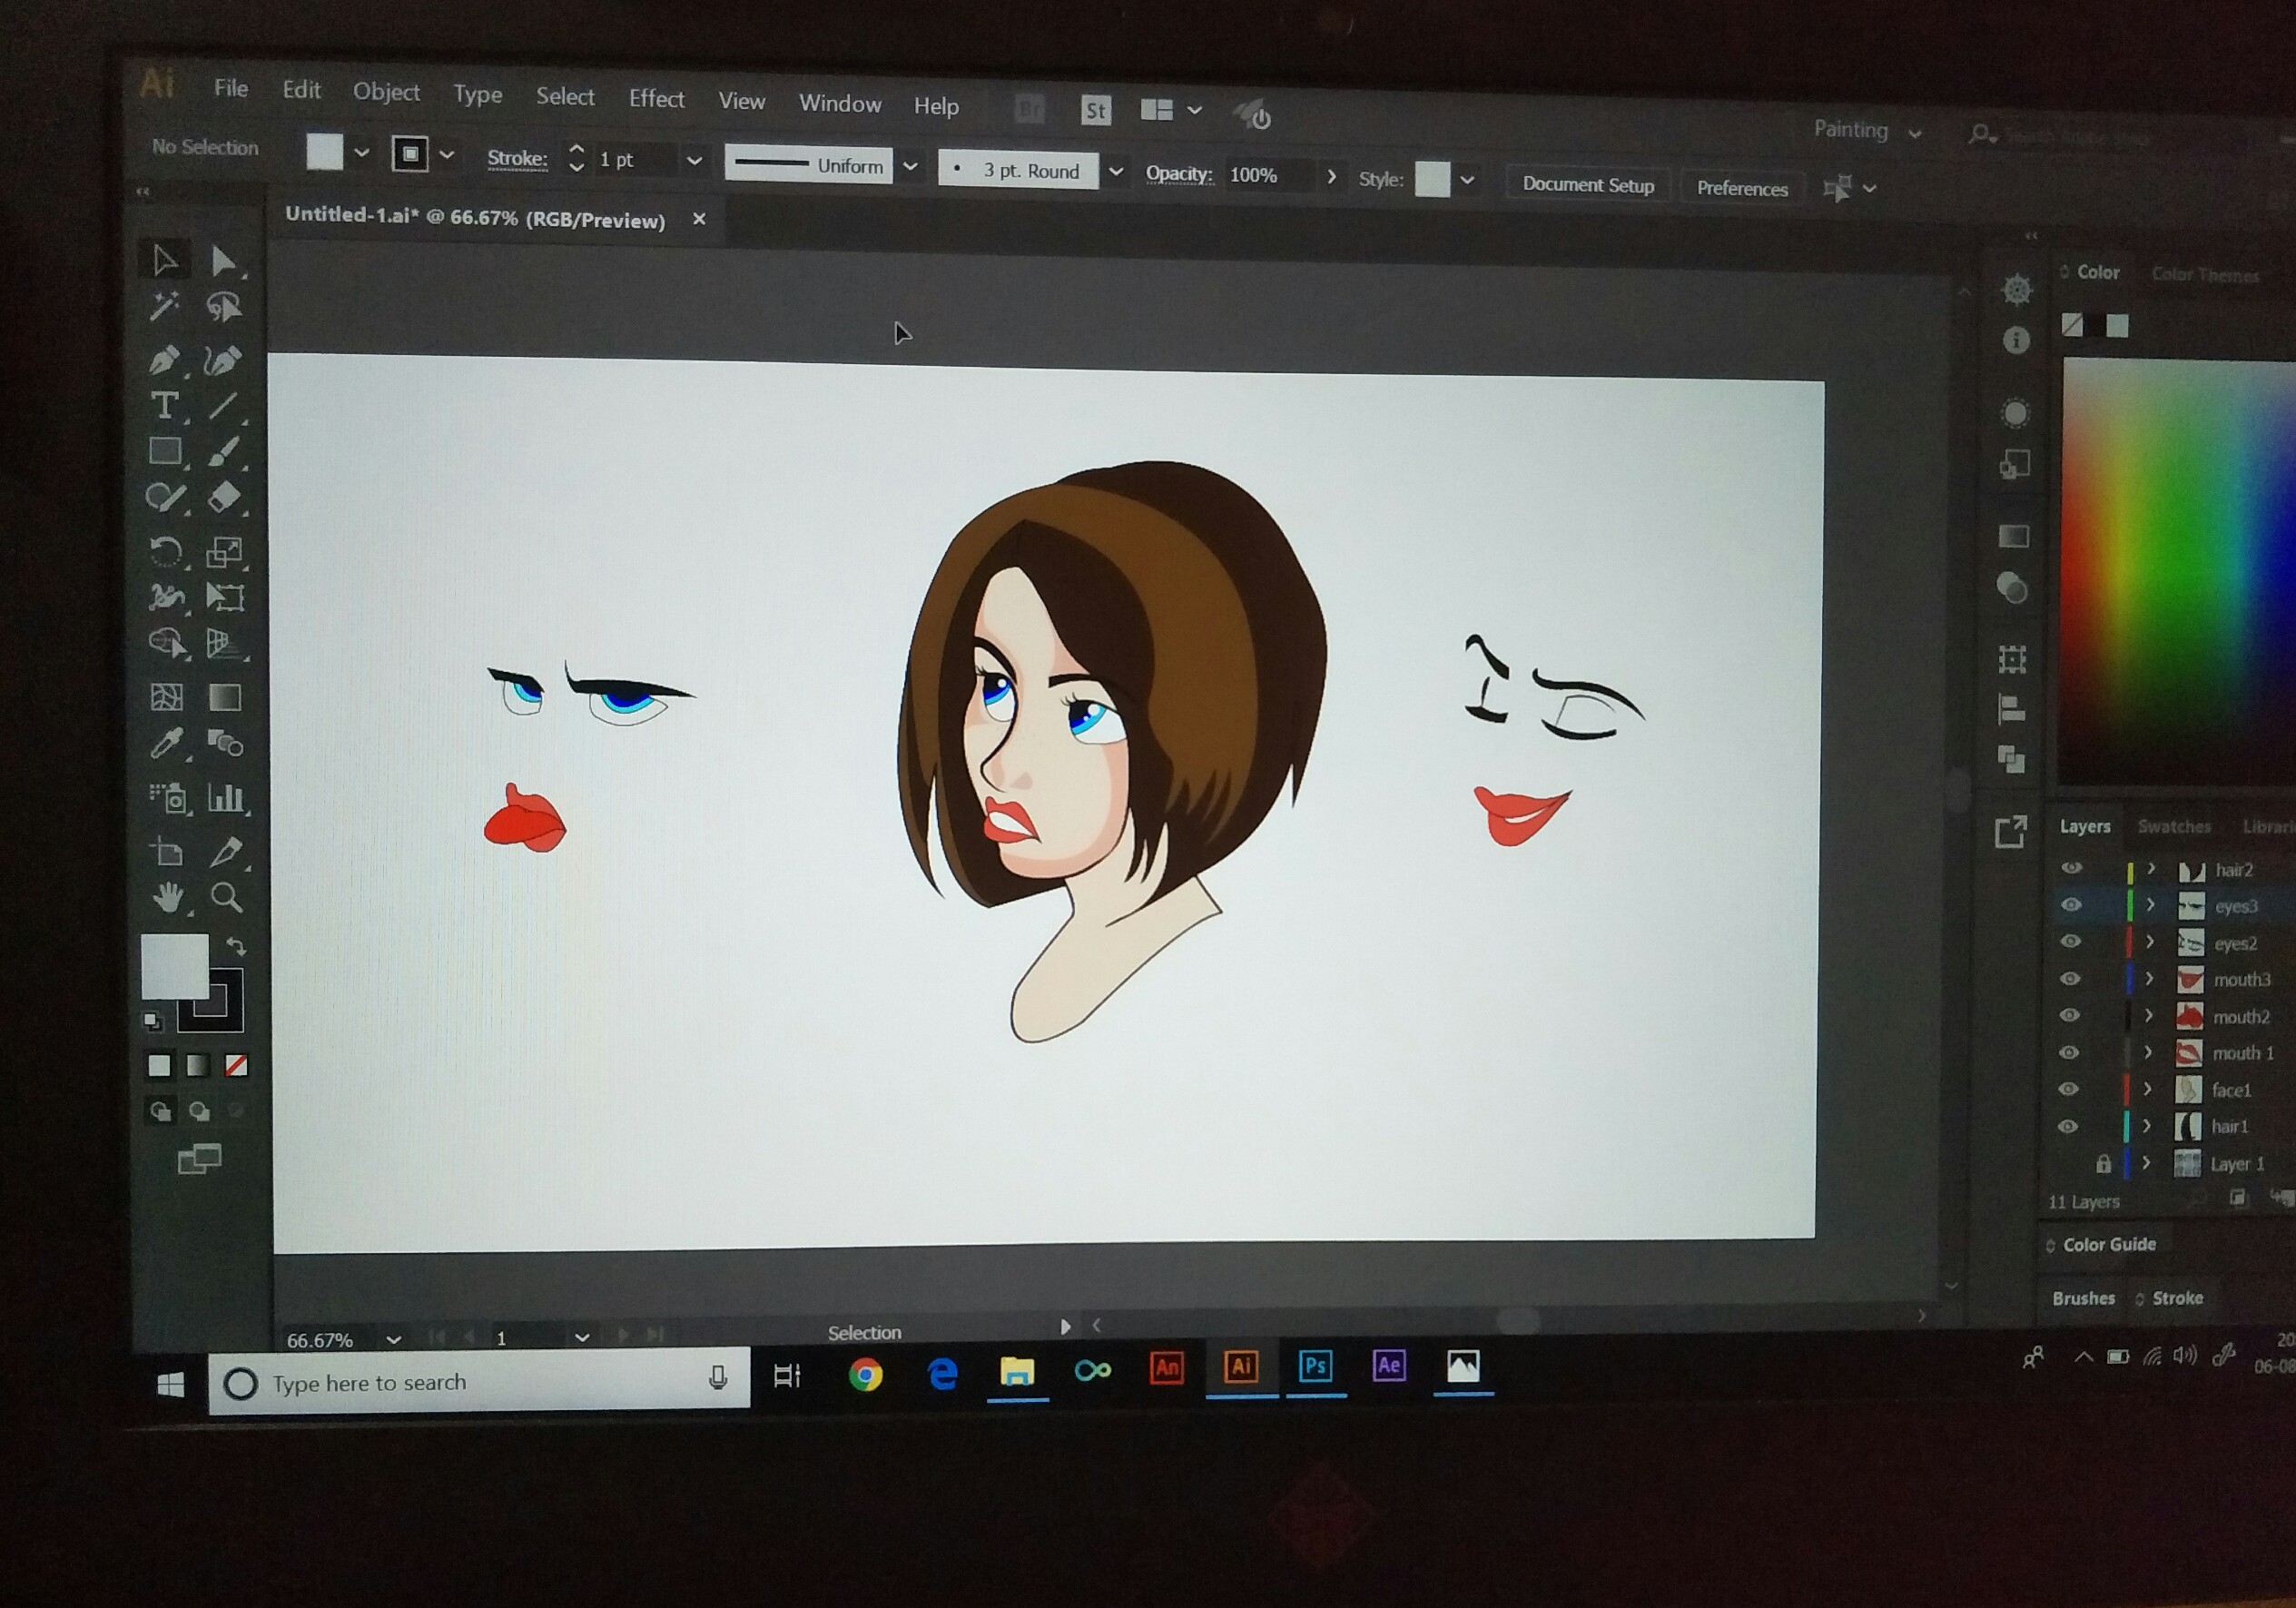Image resolution: width=2296 pixels, height=1608 pixels.
Task: Select the Magic Wand tool
Action: [x=164, y=306]
